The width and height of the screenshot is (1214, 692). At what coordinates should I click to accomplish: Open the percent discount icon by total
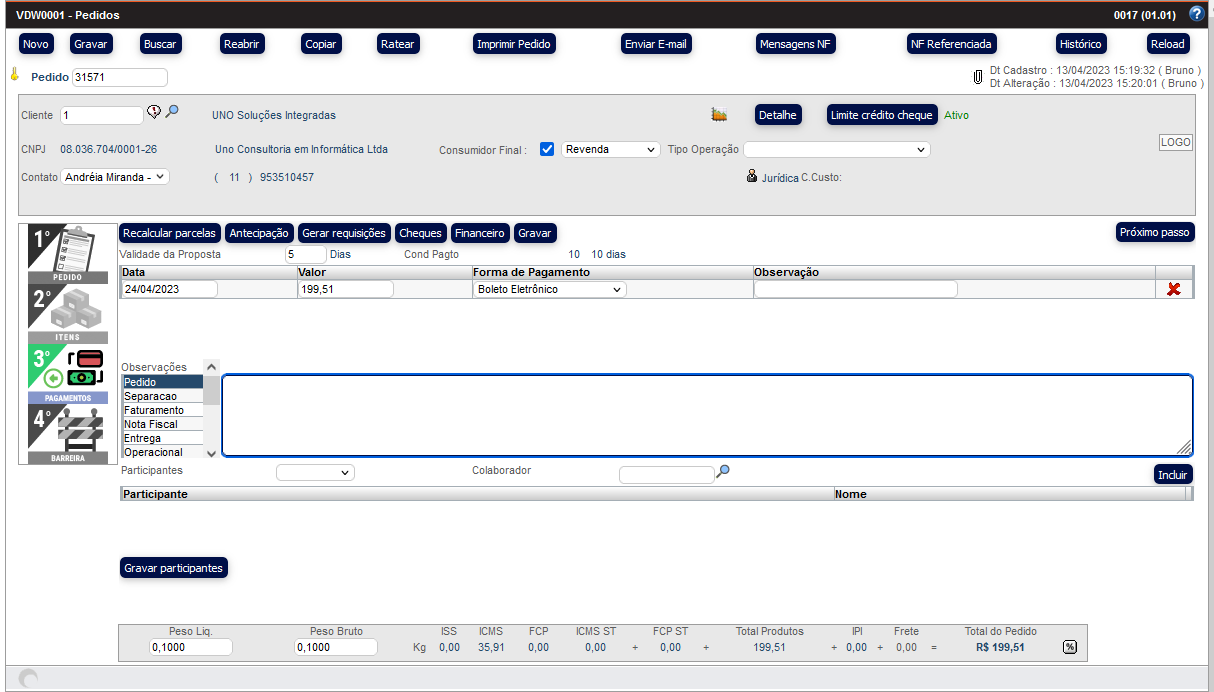point(1069,647)
